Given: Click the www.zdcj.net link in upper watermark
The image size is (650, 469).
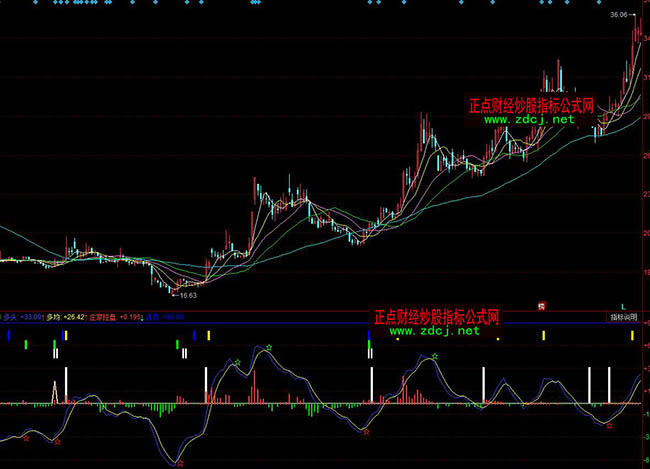Looking at the screenshot, I should coord(530,119).
